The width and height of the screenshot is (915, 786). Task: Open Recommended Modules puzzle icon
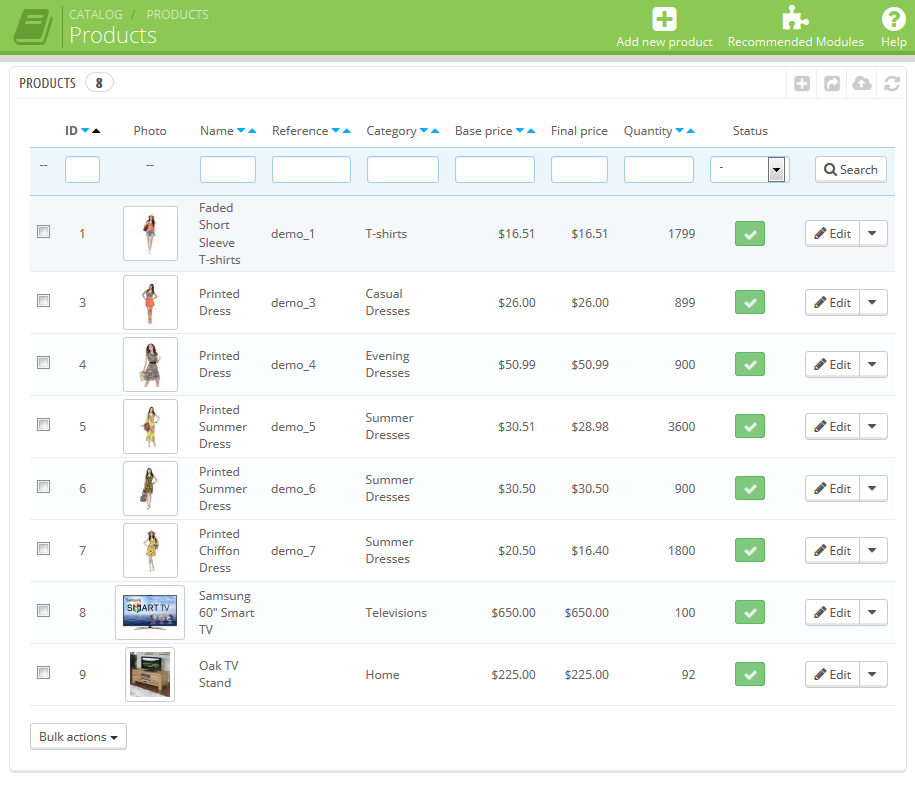pyautogui.click(x=795, y=19)
